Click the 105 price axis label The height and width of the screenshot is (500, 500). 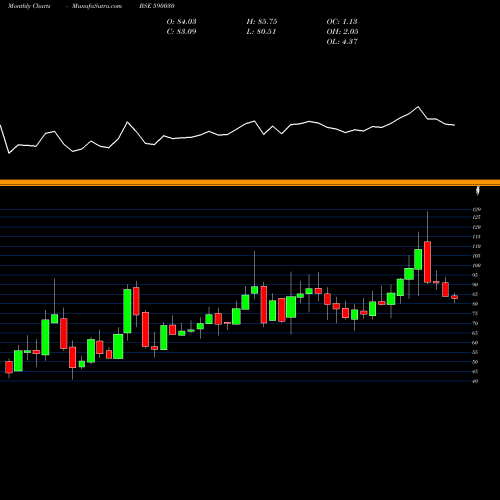(x=477, y=256)
